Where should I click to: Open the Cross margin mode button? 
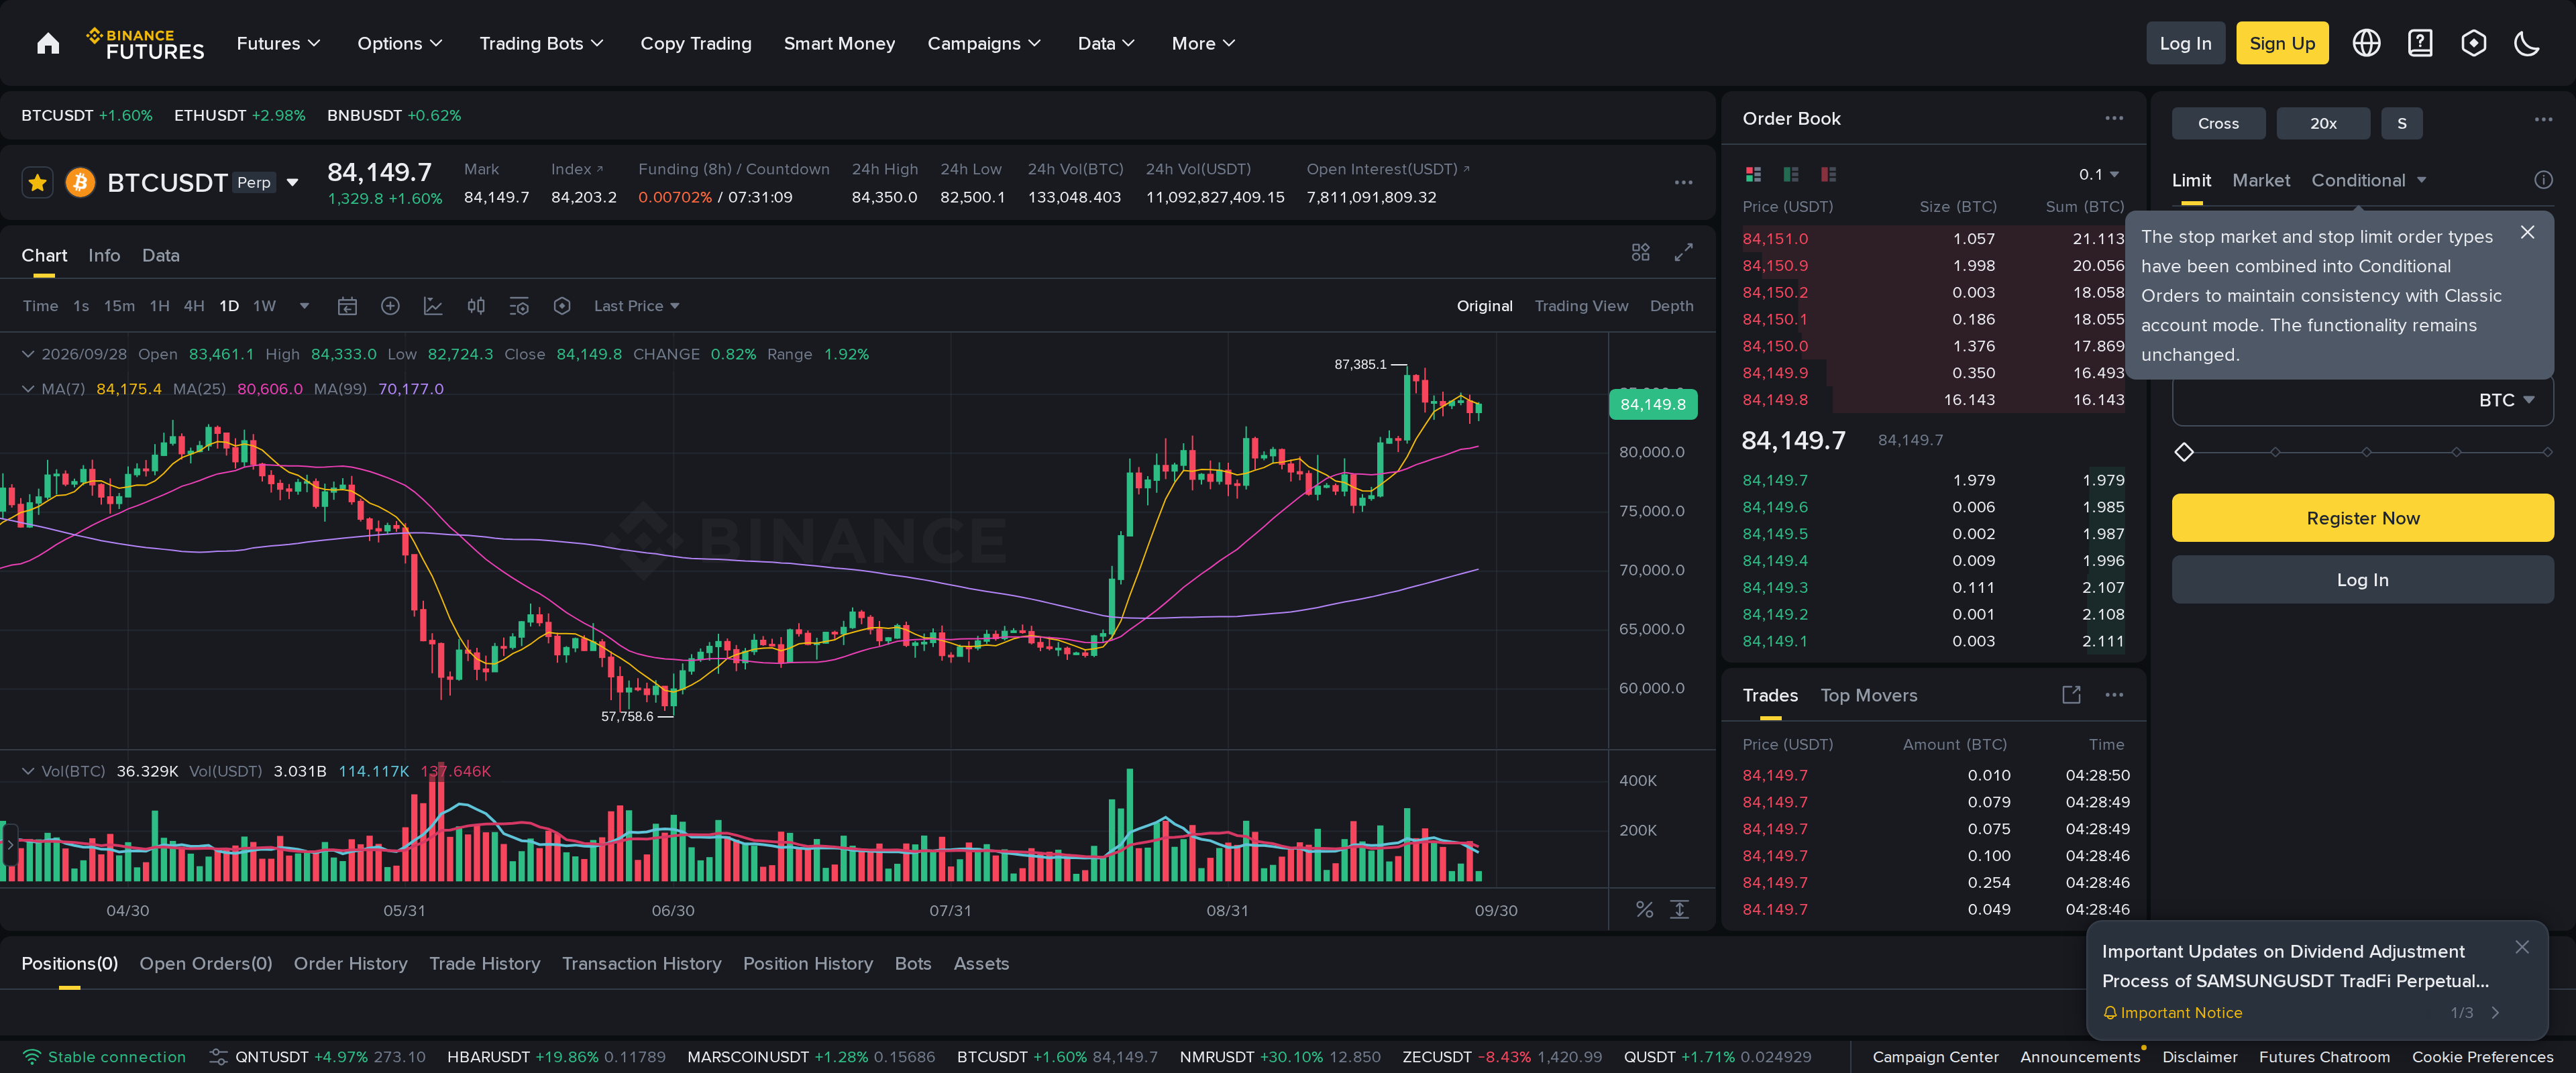[x=2218, y=123]
